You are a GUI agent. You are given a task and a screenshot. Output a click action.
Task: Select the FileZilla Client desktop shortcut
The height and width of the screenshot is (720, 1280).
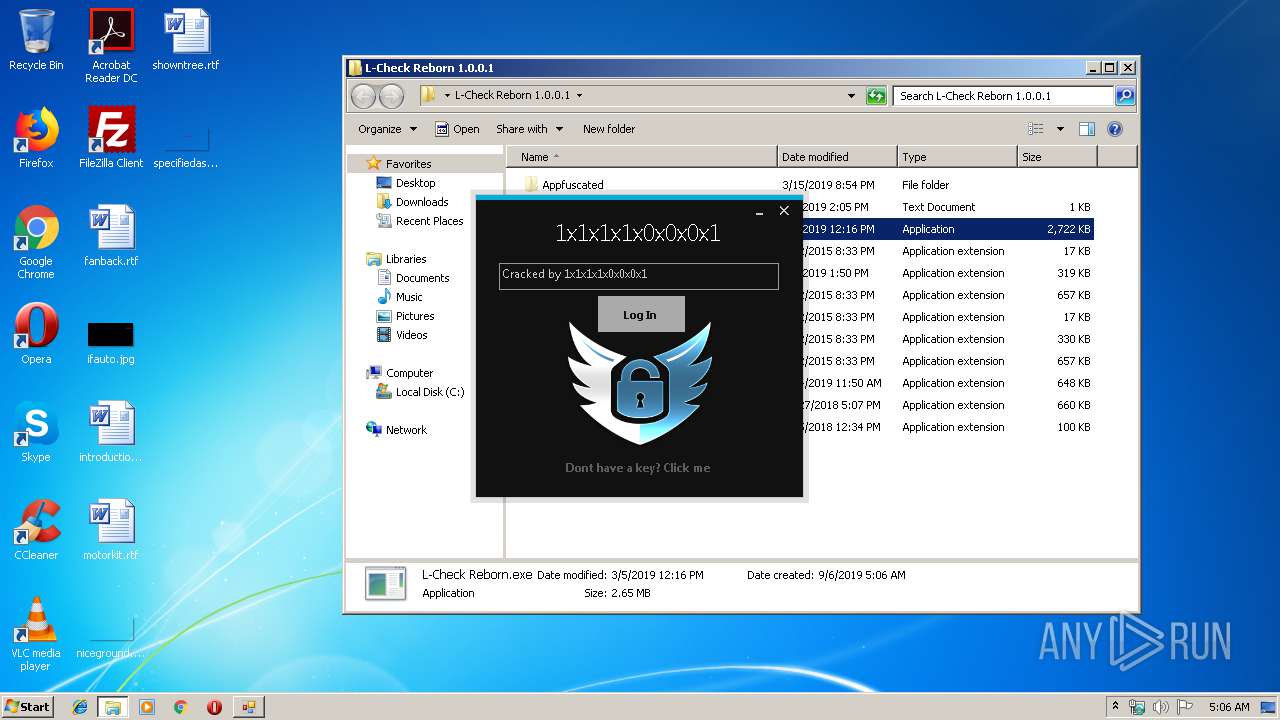pos(111,138)
